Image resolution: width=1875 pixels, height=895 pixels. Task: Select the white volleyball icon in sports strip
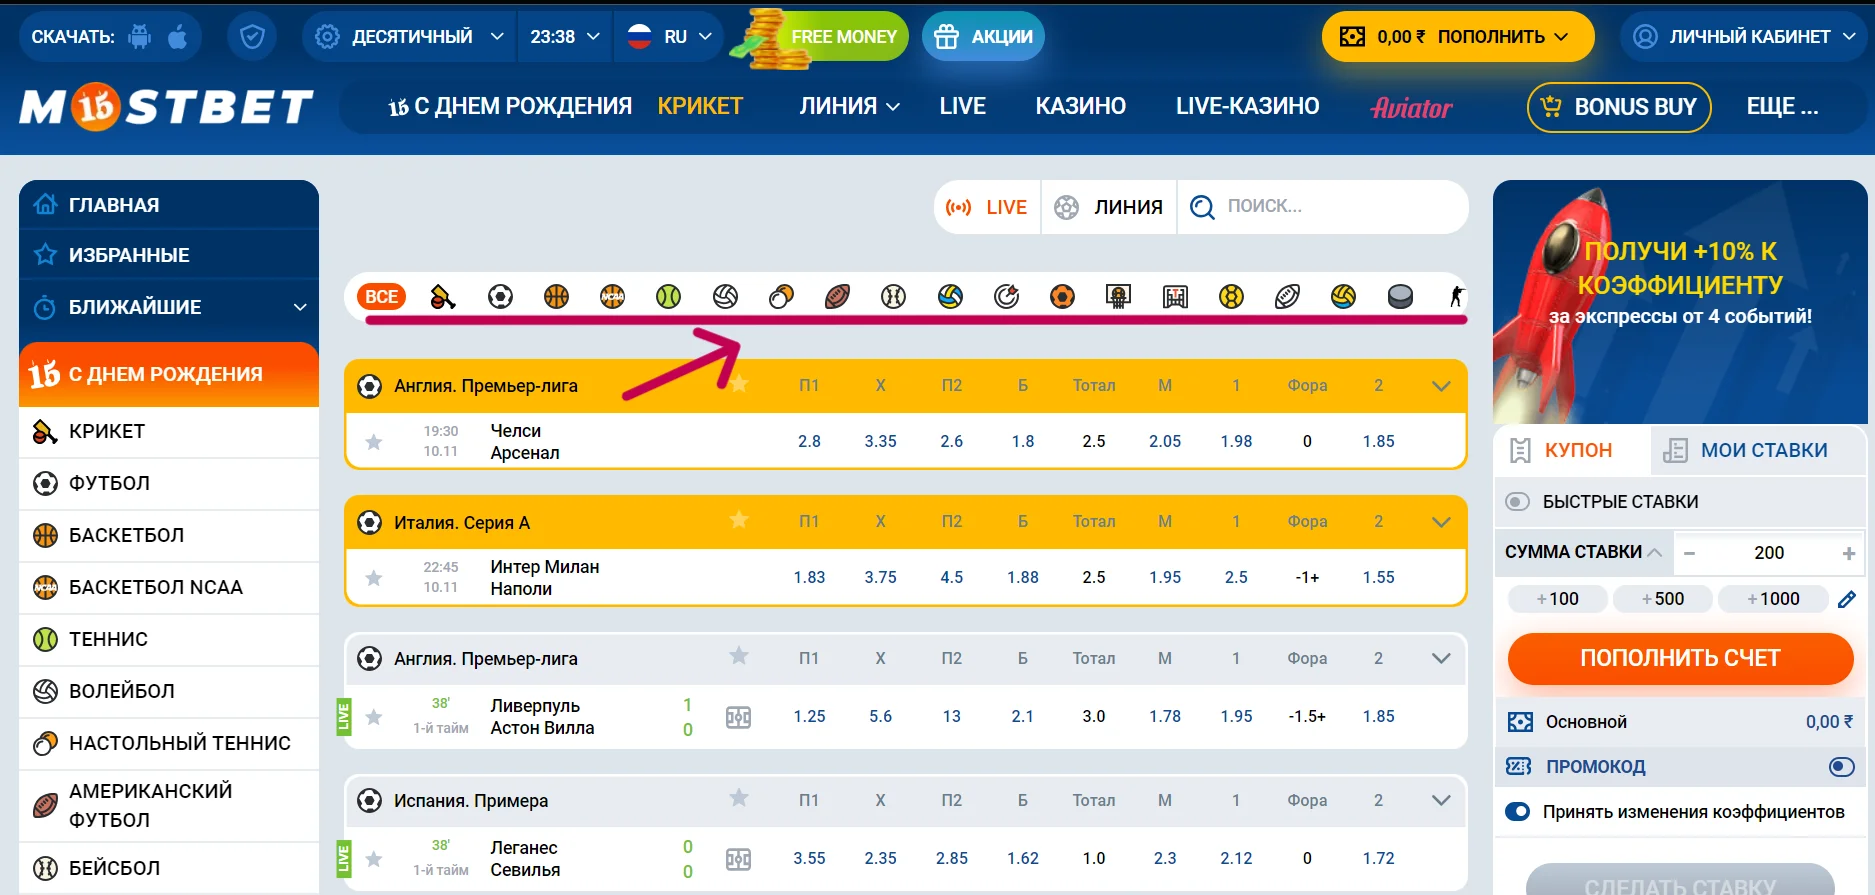tap(725, 297)
